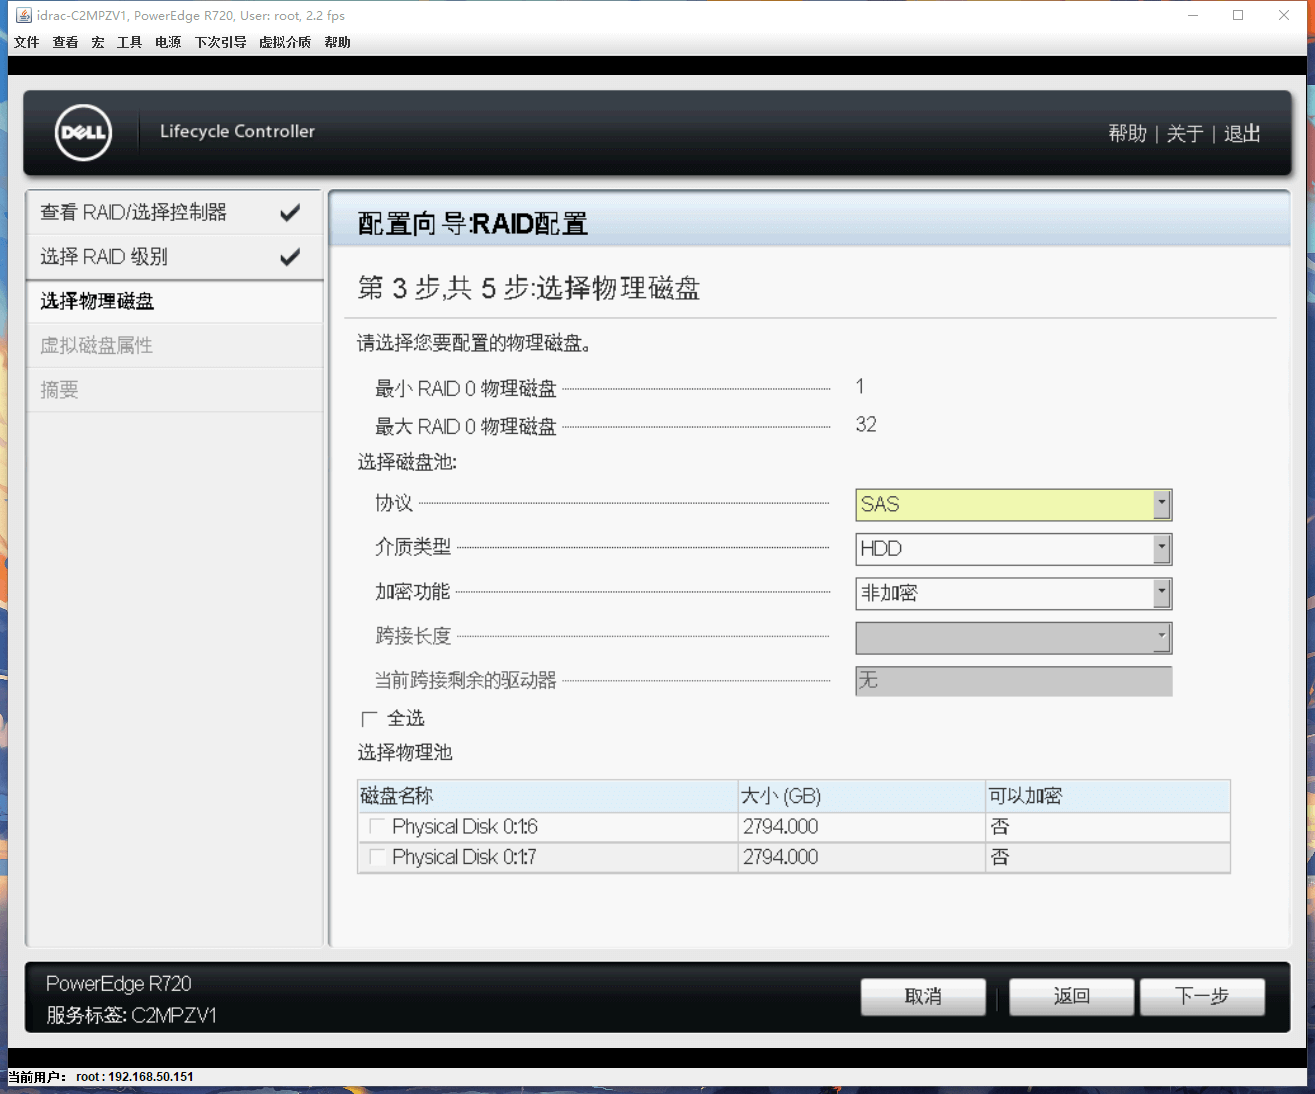
Task: Open the 介质类型 HDD dropdown
Action: pyautogui.click(x=1161, y=548)
